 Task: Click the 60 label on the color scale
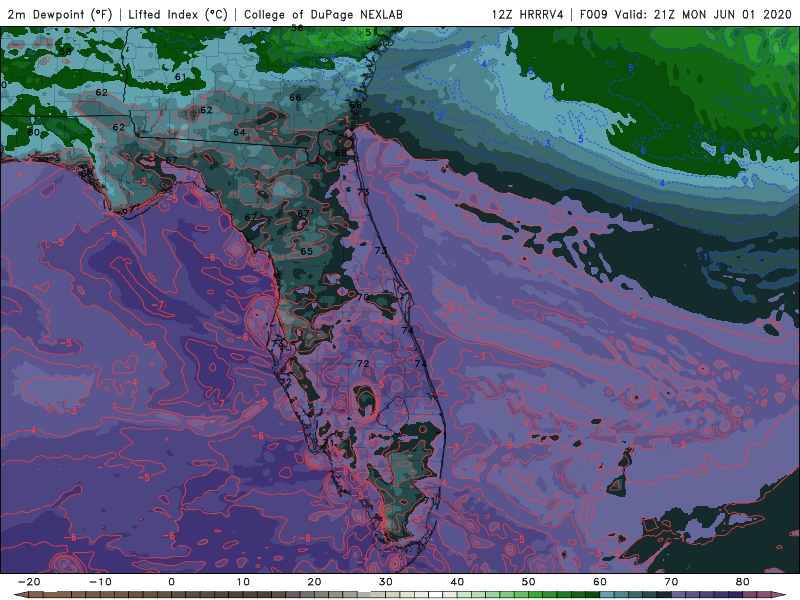tap(600, 582)
